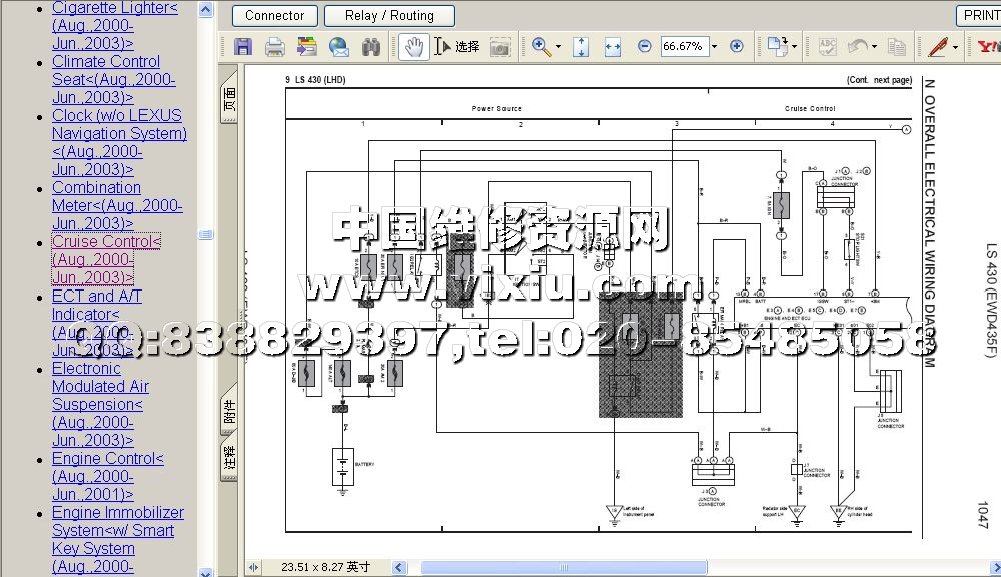
Task: Click the document horizontal scrollbar thumb
Action: pyautogui.click(x=564, y=567)
